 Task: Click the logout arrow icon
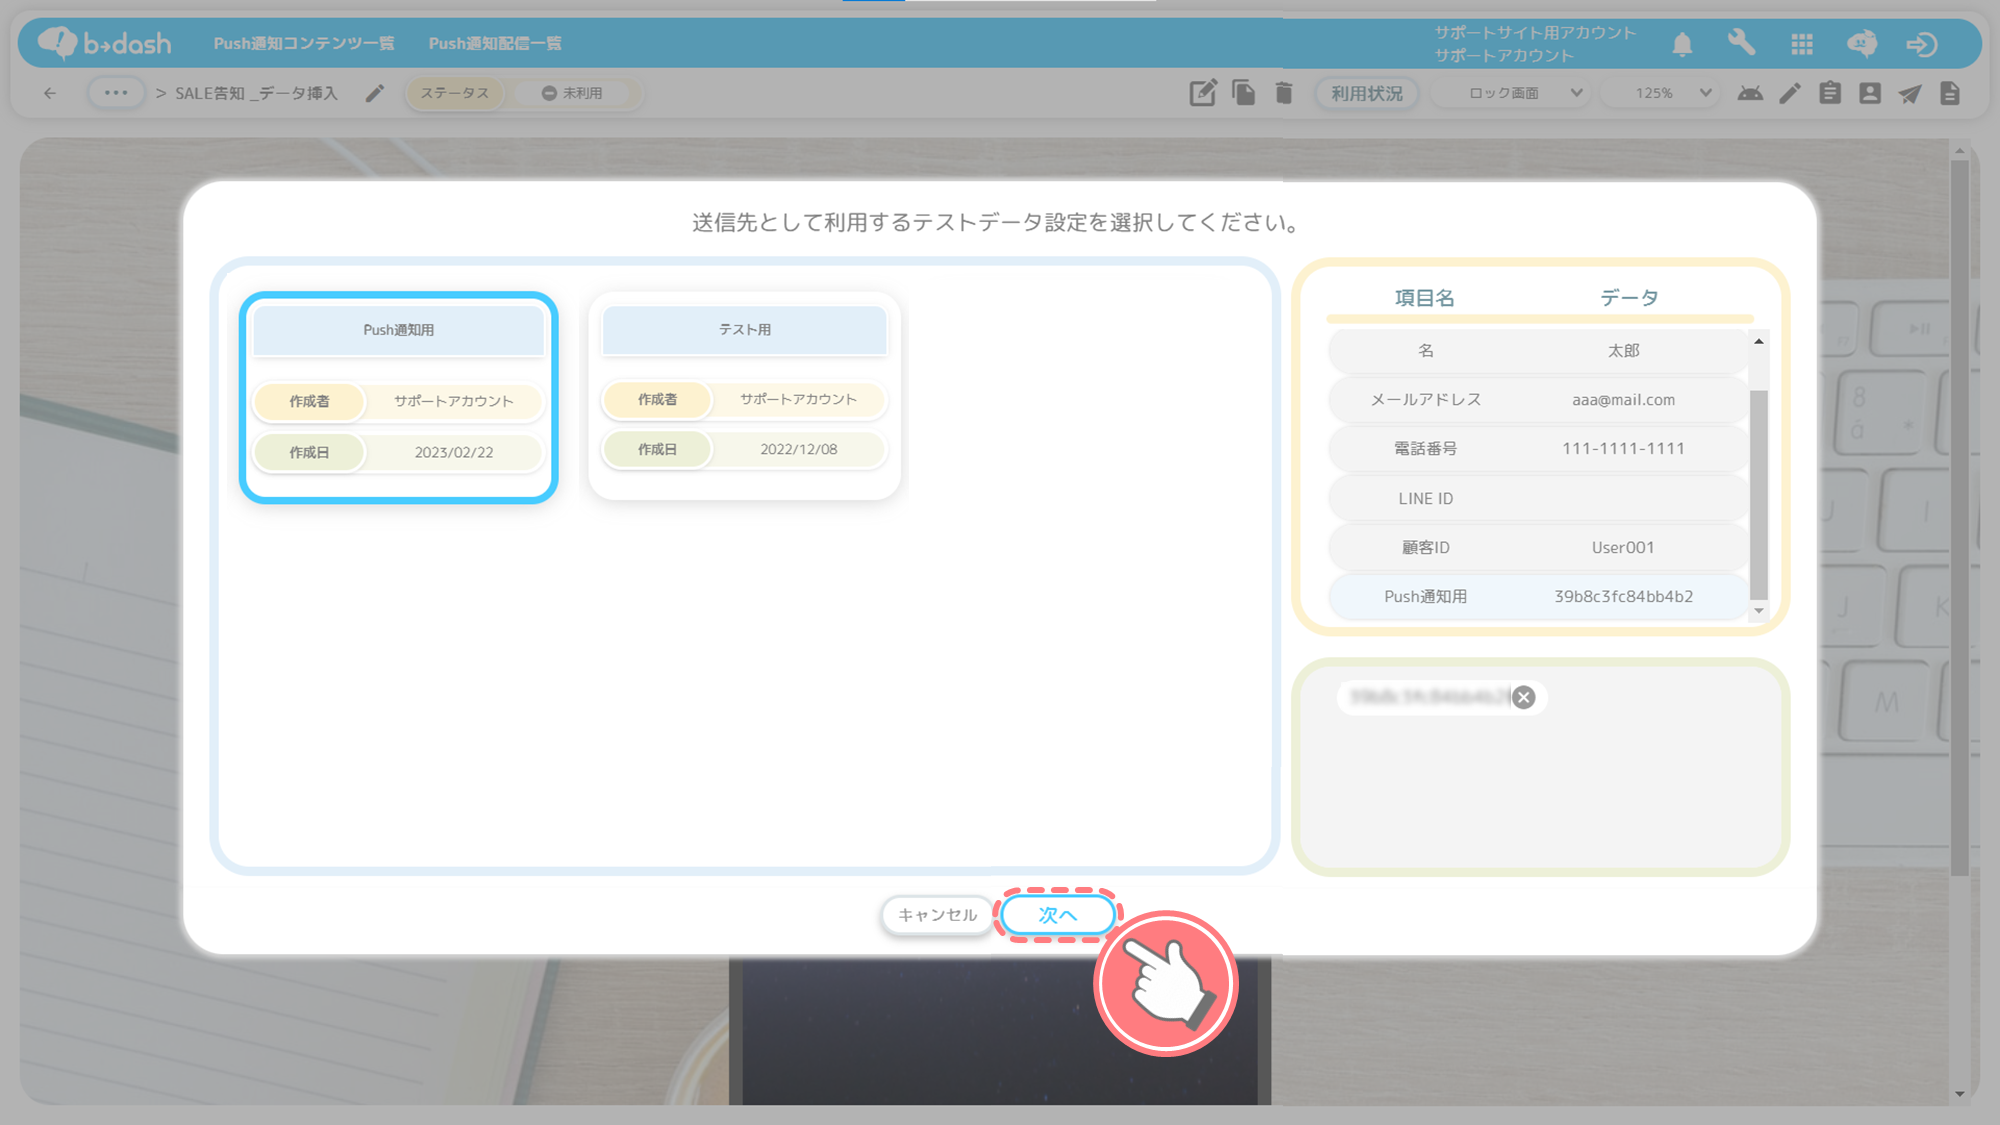pos(1921,44)
